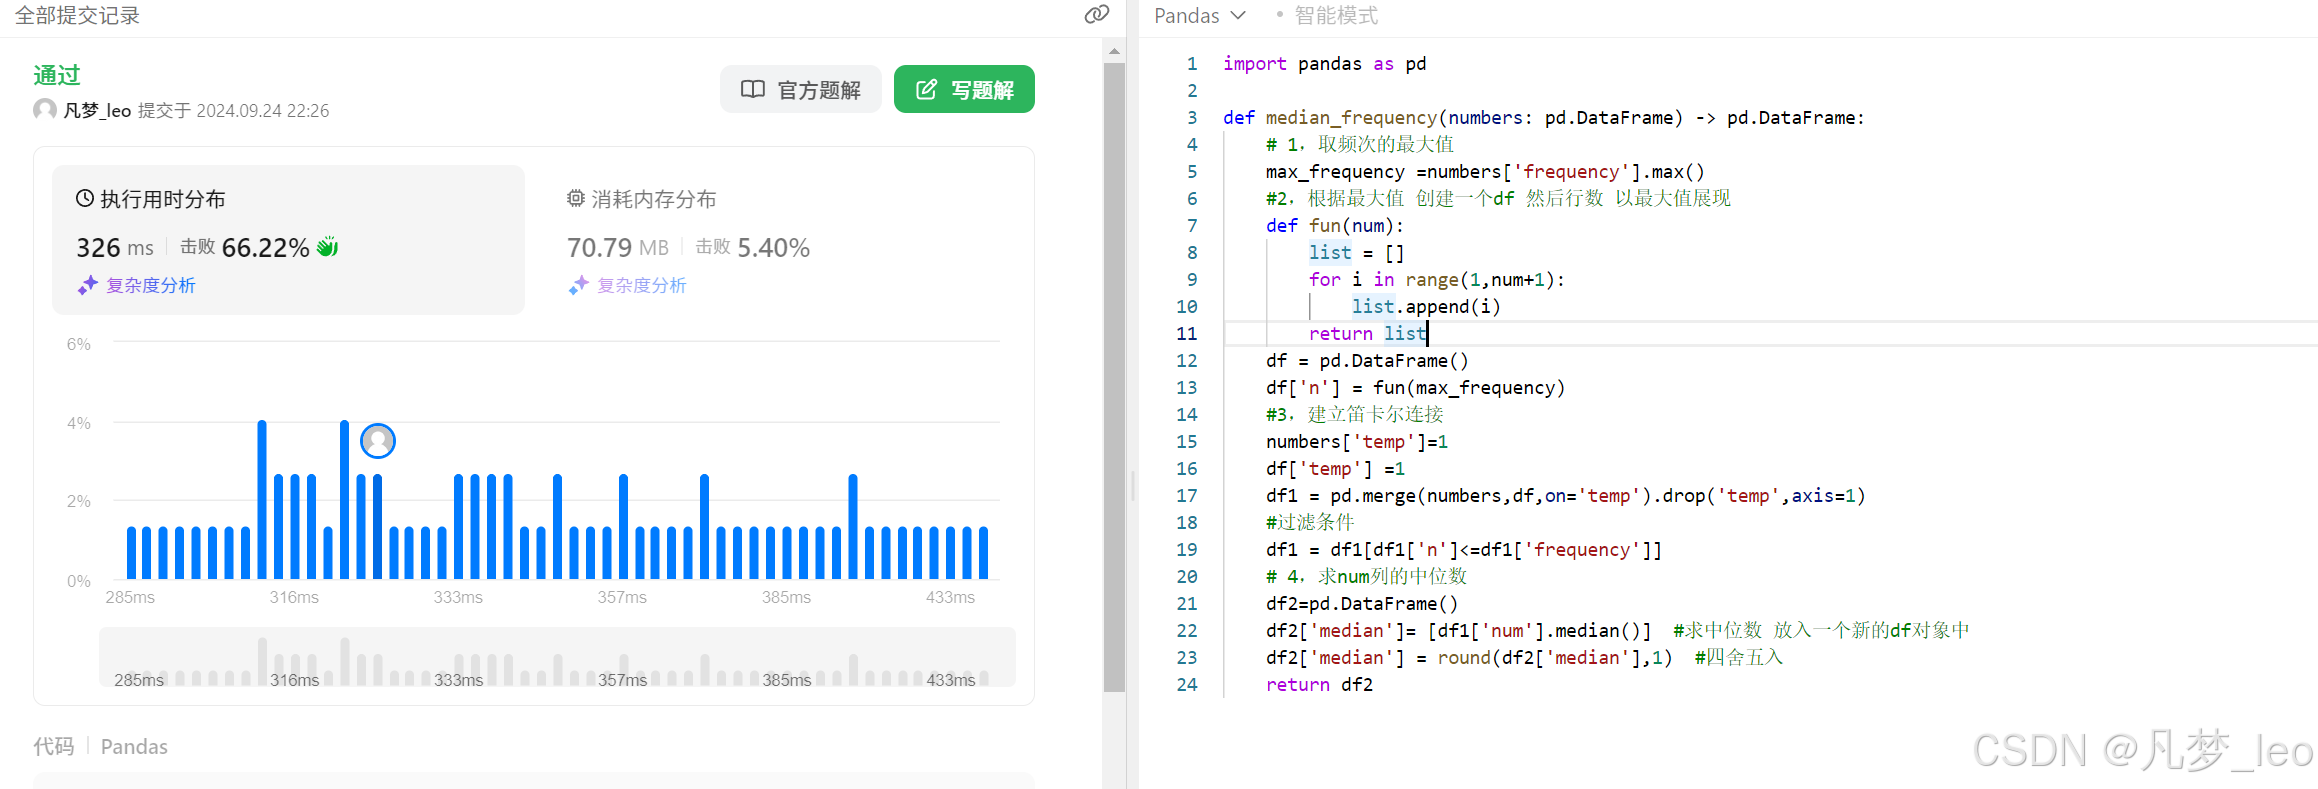Click 'def fun(num):' on line 7
Screen dimensions: 2318x789
pyautogui.click(x=1335, y=225)
